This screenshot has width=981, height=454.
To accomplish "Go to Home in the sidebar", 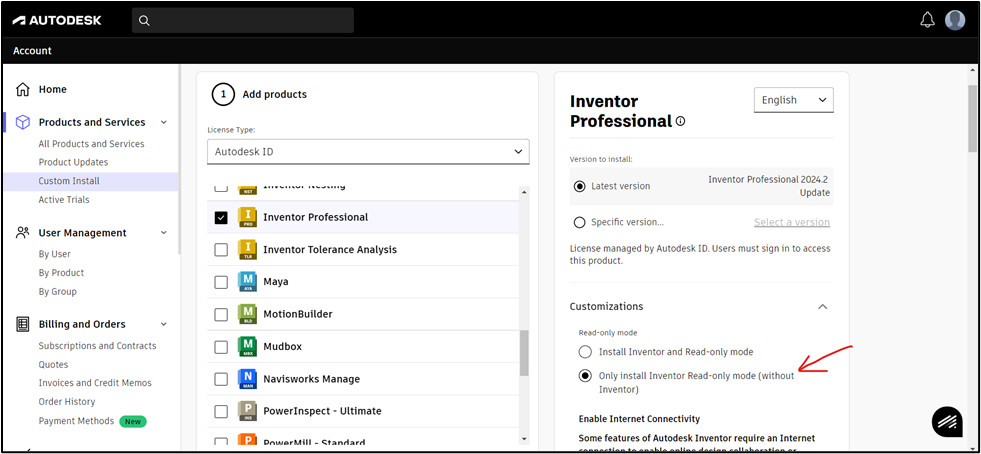I will coord(52,89).
